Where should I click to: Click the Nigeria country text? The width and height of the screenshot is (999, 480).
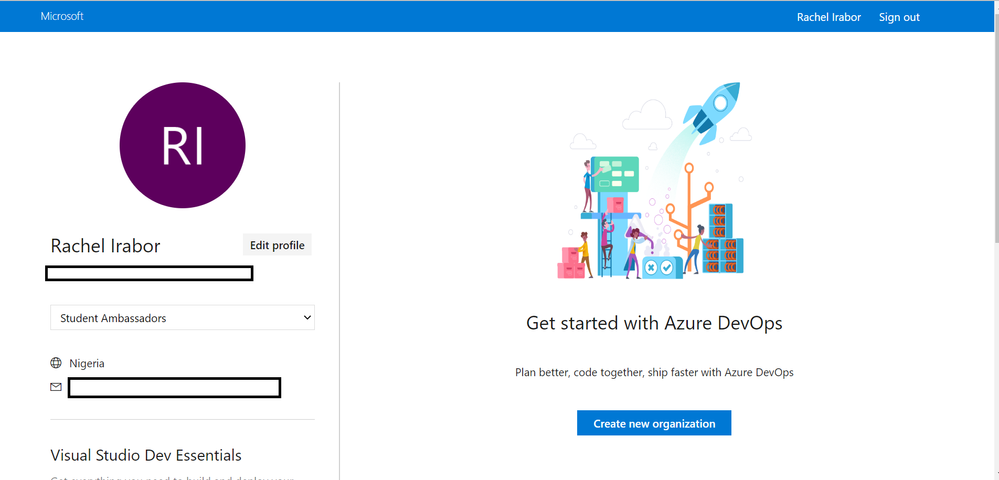point(87,363)
